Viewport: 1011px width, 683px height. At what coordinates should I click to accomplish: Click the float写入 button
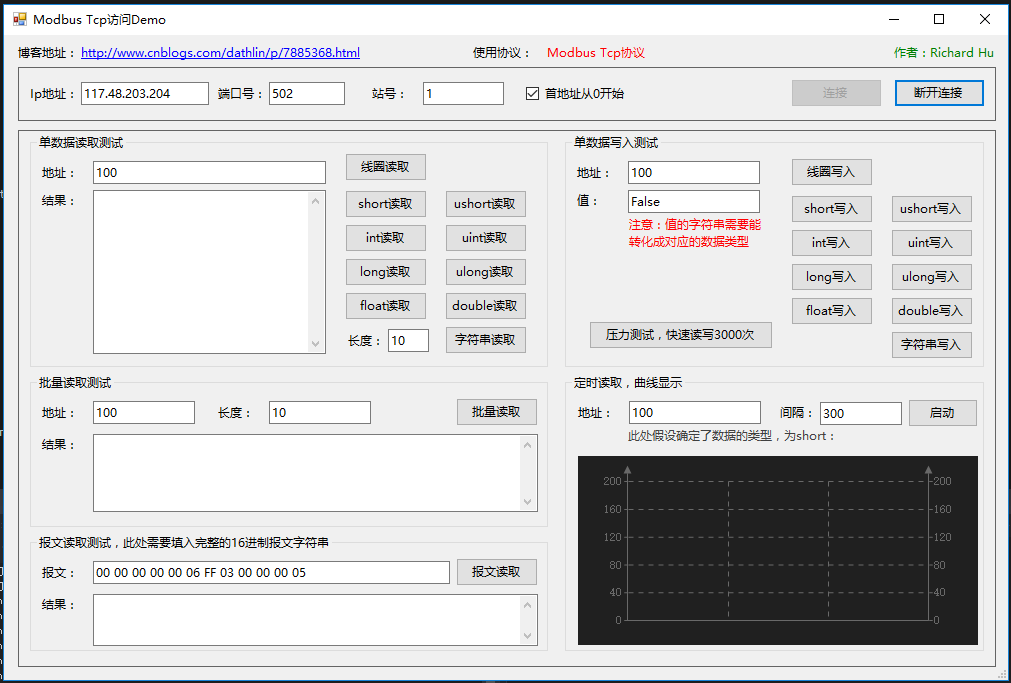coord(832,311)
